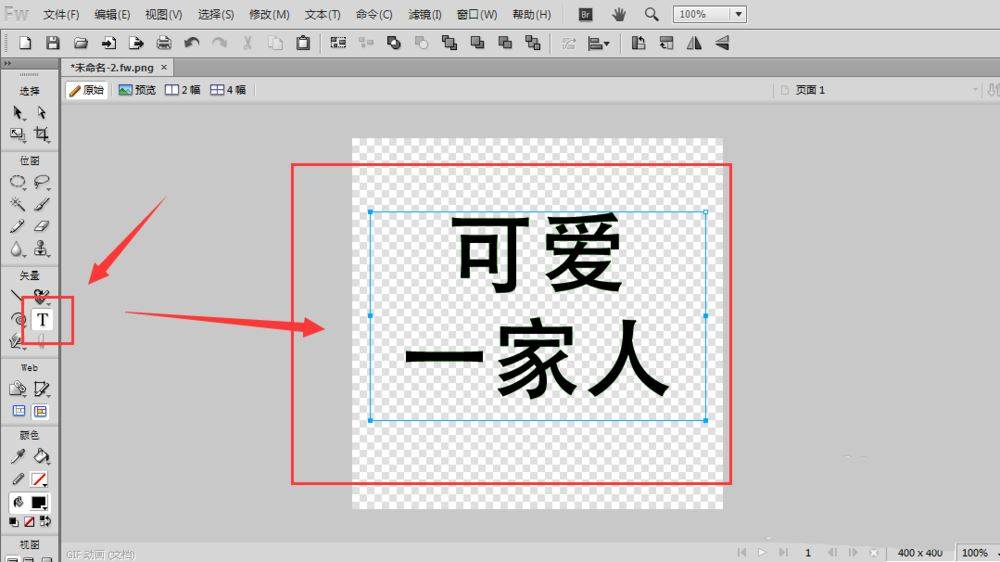Choose the Eyedropper tool
The height and width of the screenshot is (562, 1000).
click(x=18, y=456)
